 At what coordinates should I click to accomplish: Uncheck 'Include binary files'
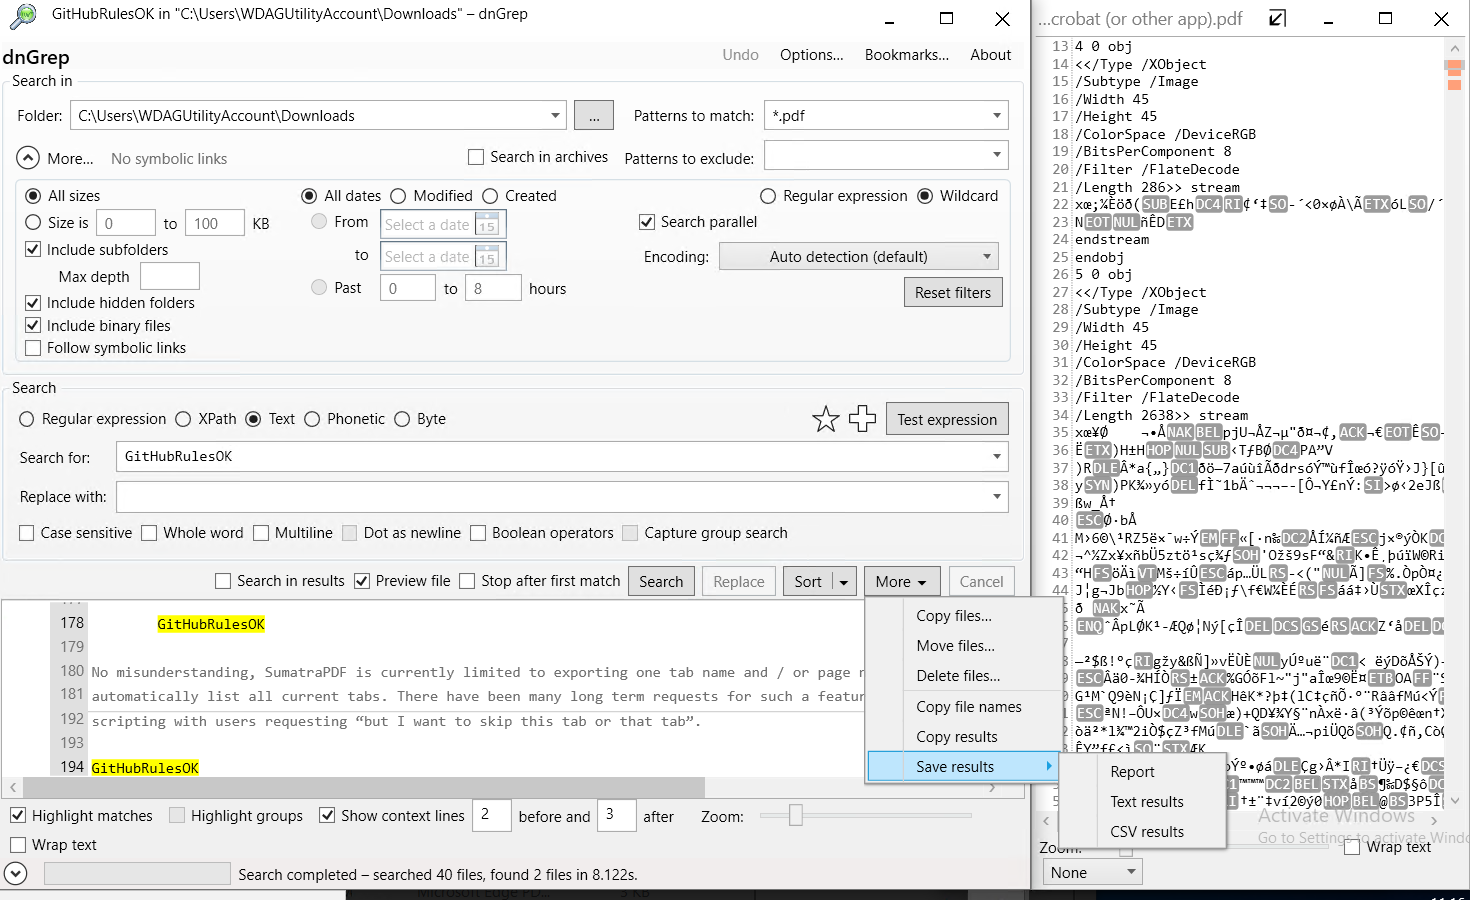click(x=33, y=325)
